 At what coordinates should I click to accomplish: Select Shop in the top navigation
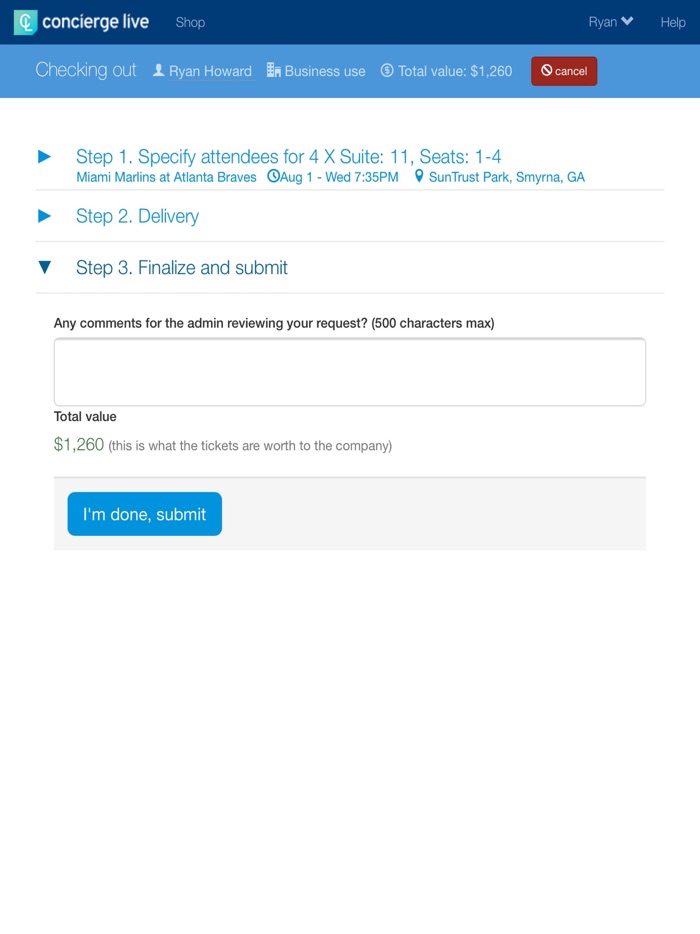point(190,21)
